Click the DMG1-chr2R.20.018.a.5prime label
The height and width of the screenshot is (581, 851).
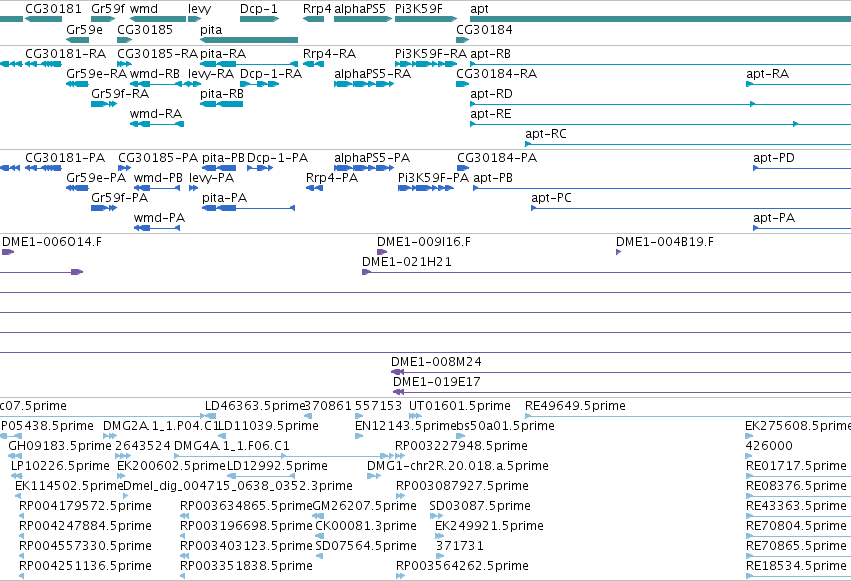click(458, 466)
